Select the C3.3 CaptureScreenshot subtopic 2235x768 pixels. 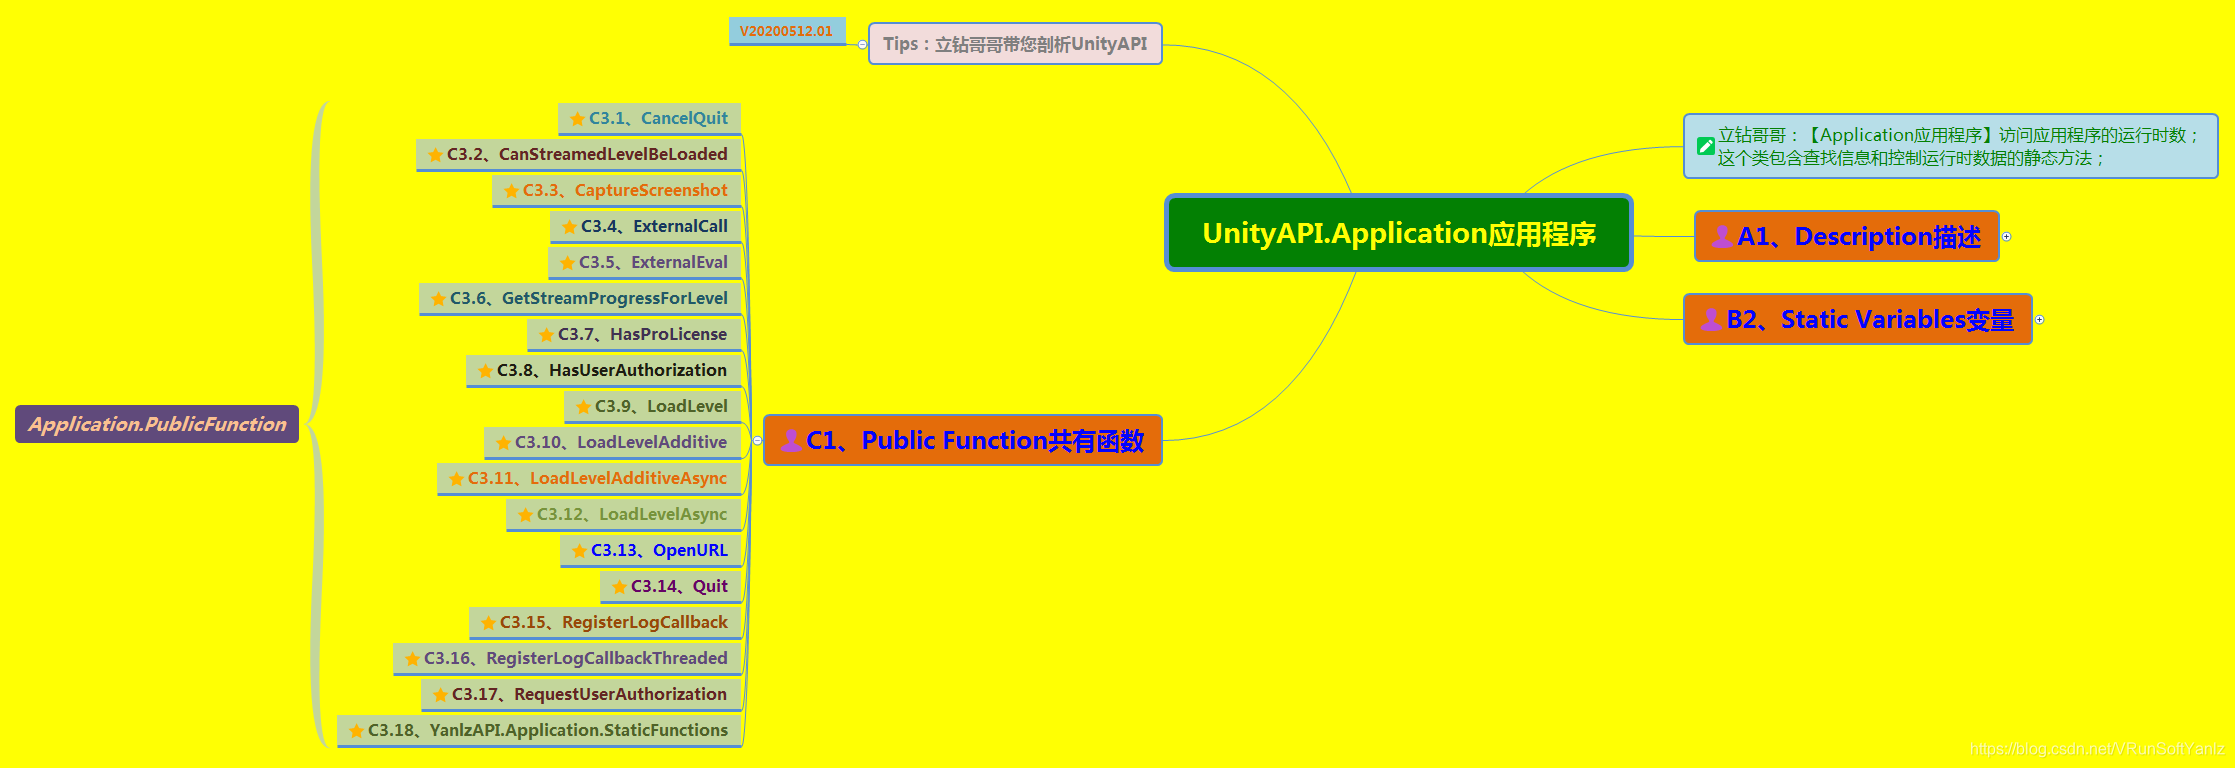coord(617,191)
